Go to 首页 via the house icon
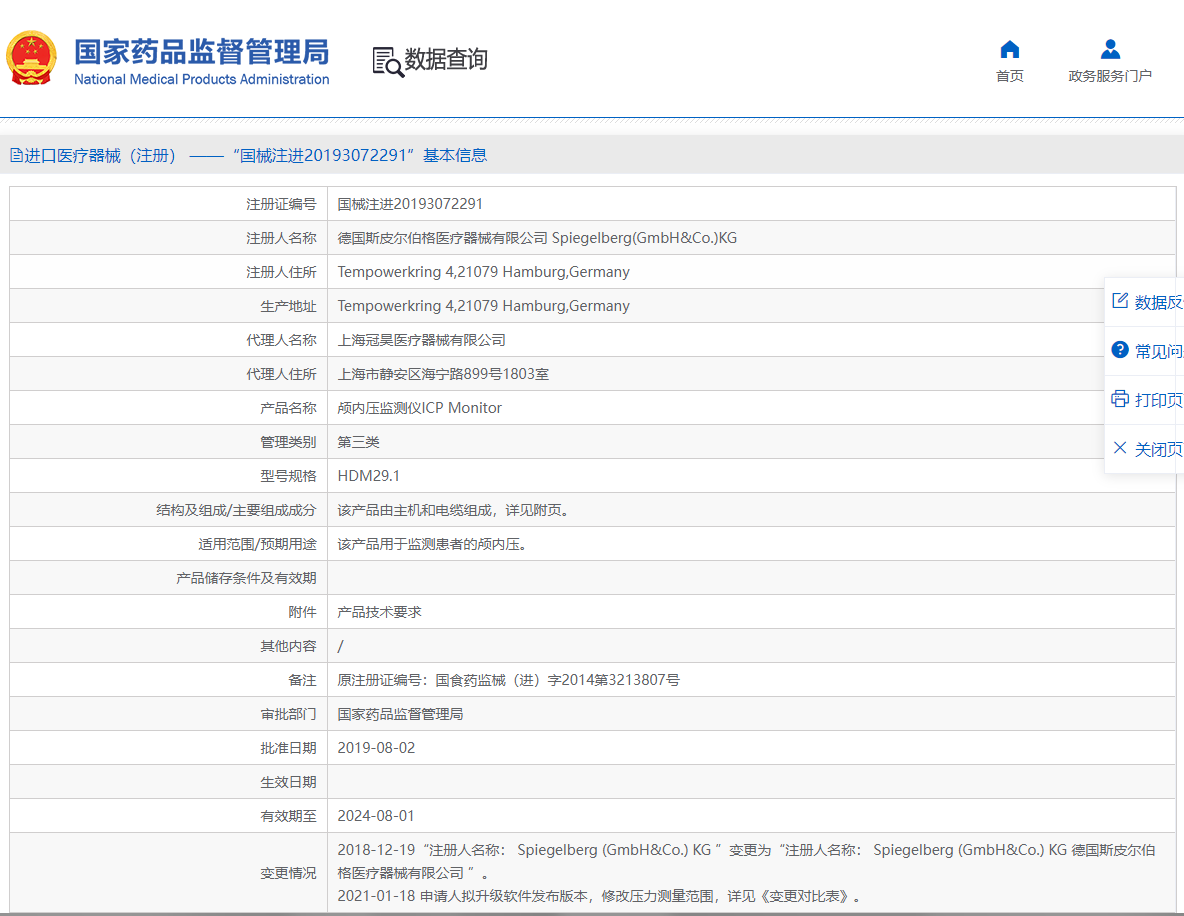Image resolution: width=1184 pixels, height=916 pixels. (1010, 50)
